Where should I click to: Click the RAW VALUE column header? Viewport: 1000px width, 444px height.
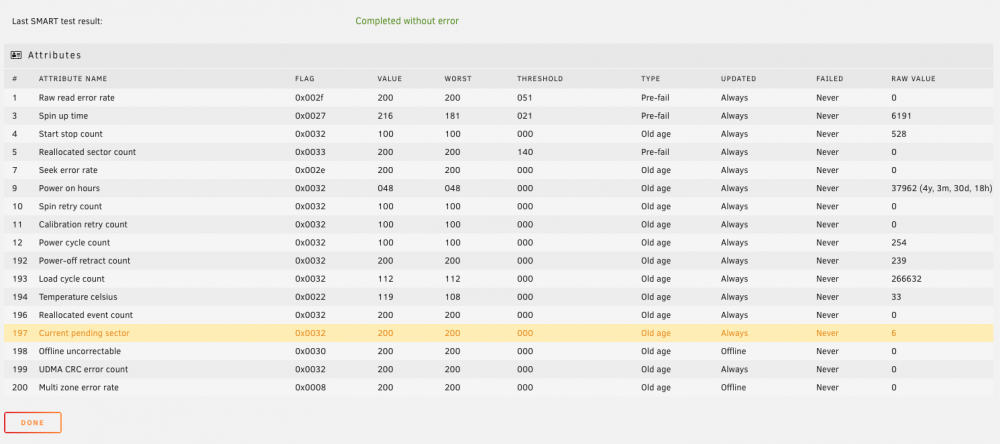913,79
